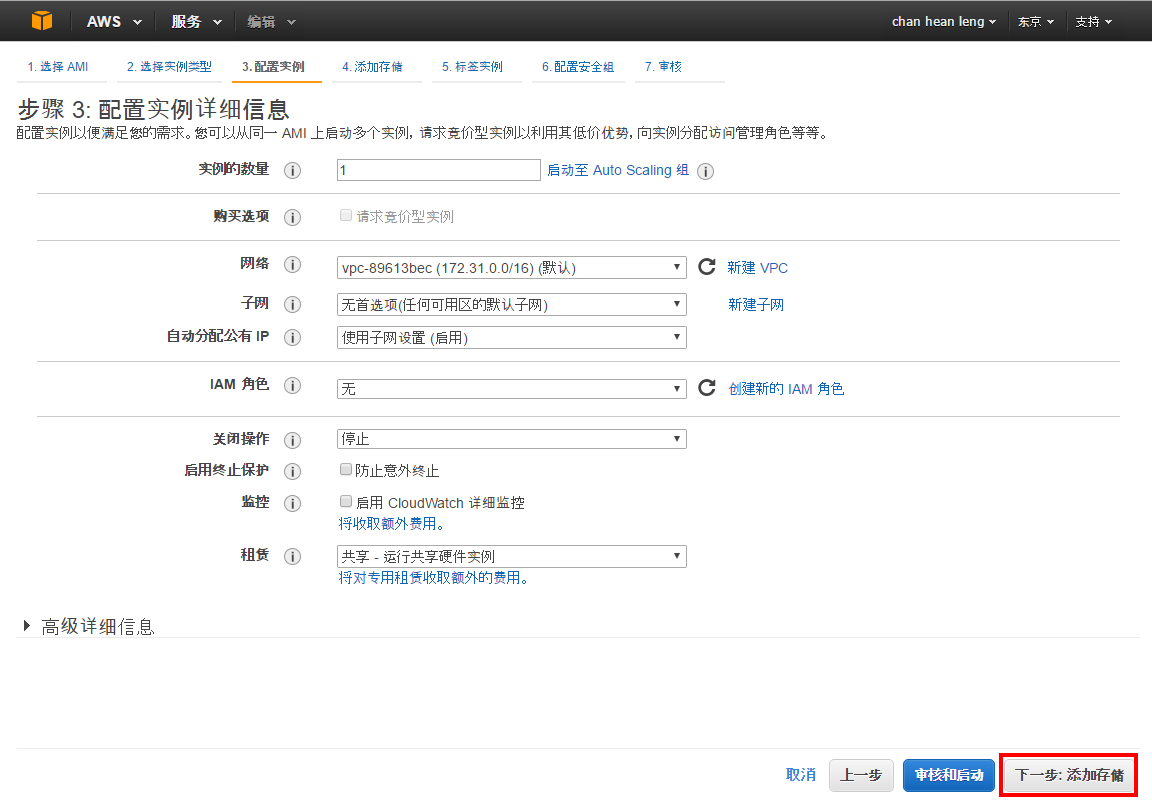Click 新建 VPC link

pos(757,267)
